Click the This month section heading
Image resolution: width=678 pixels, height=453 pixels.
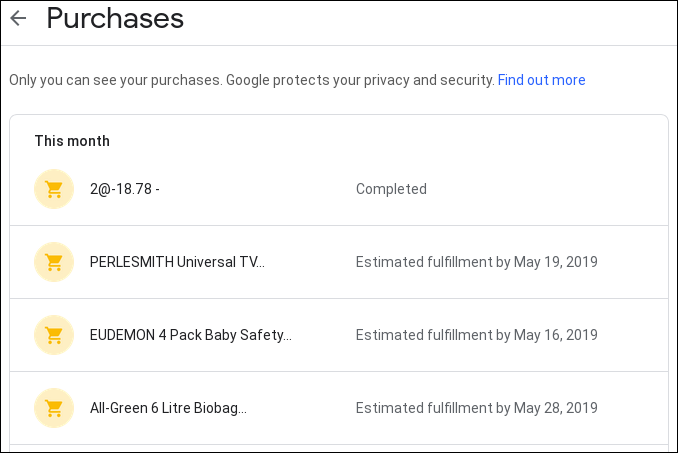pos(72,141)
